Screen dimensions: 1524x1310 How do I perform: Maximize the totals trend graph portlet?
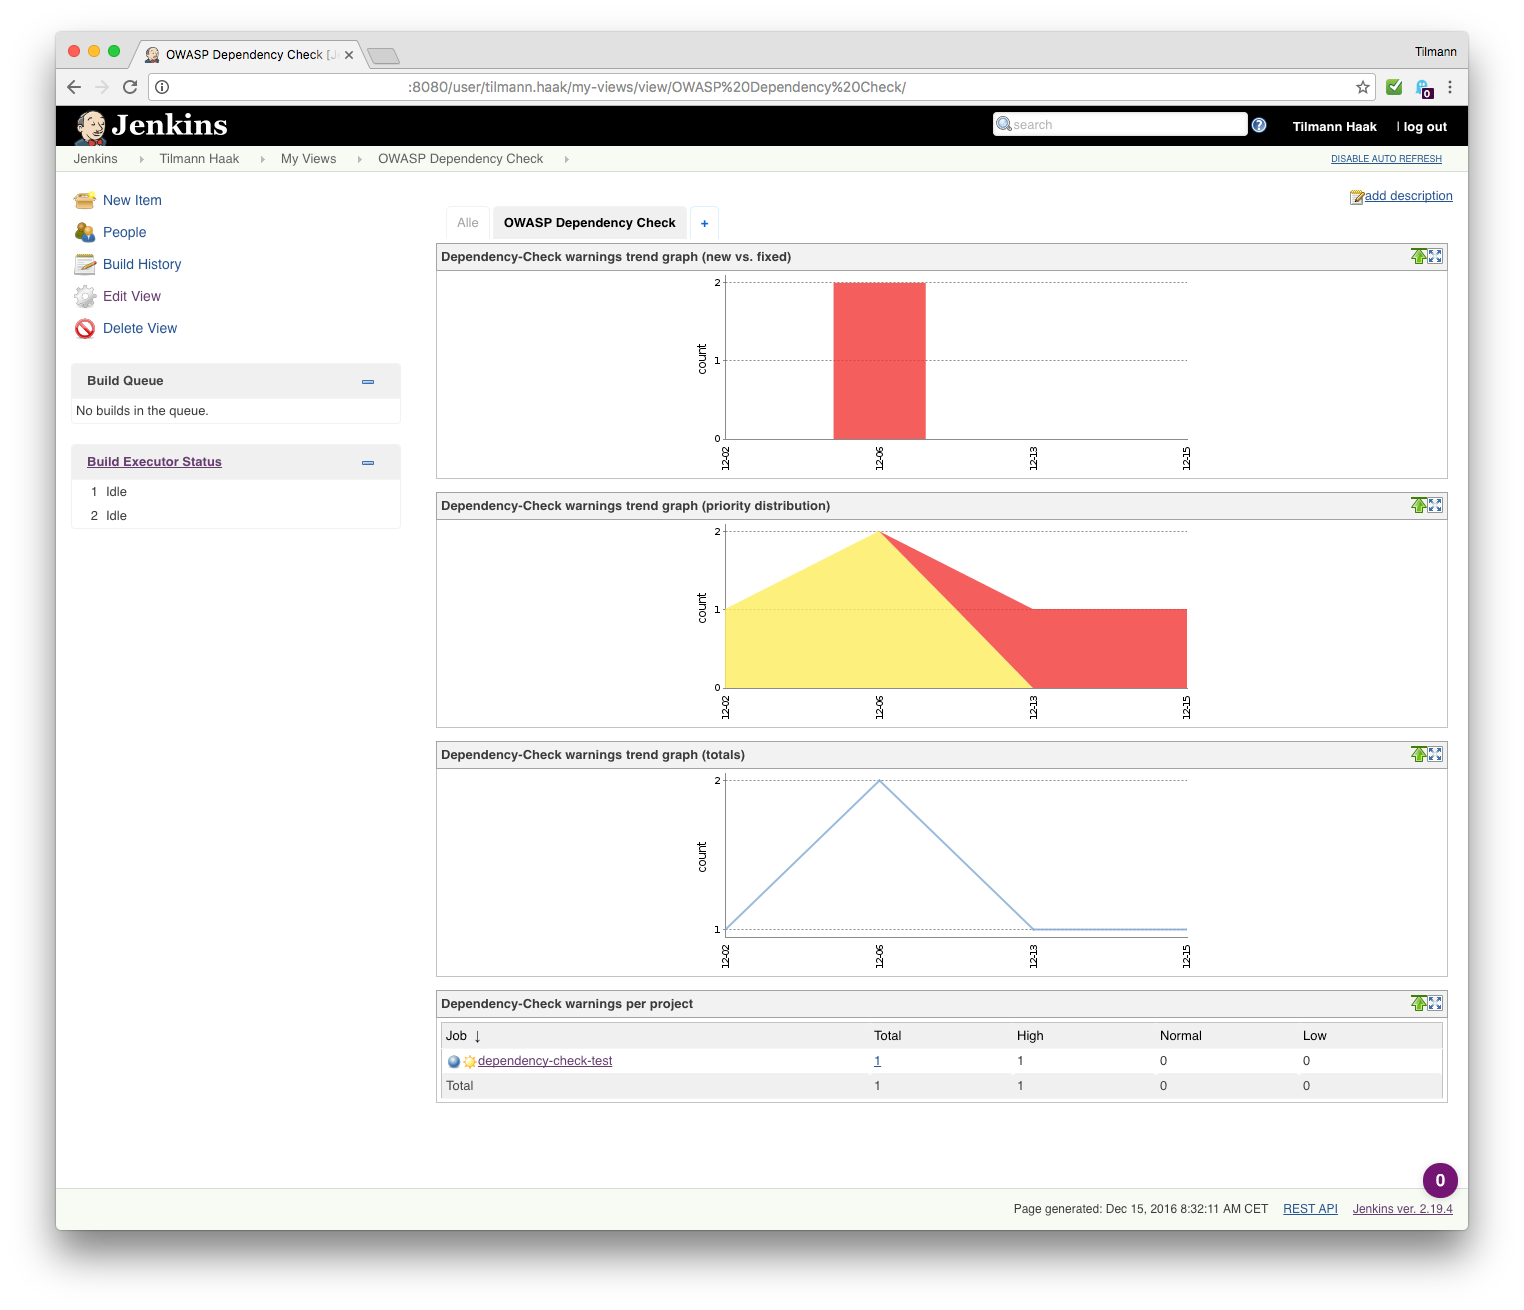(x=1436, y=754)
